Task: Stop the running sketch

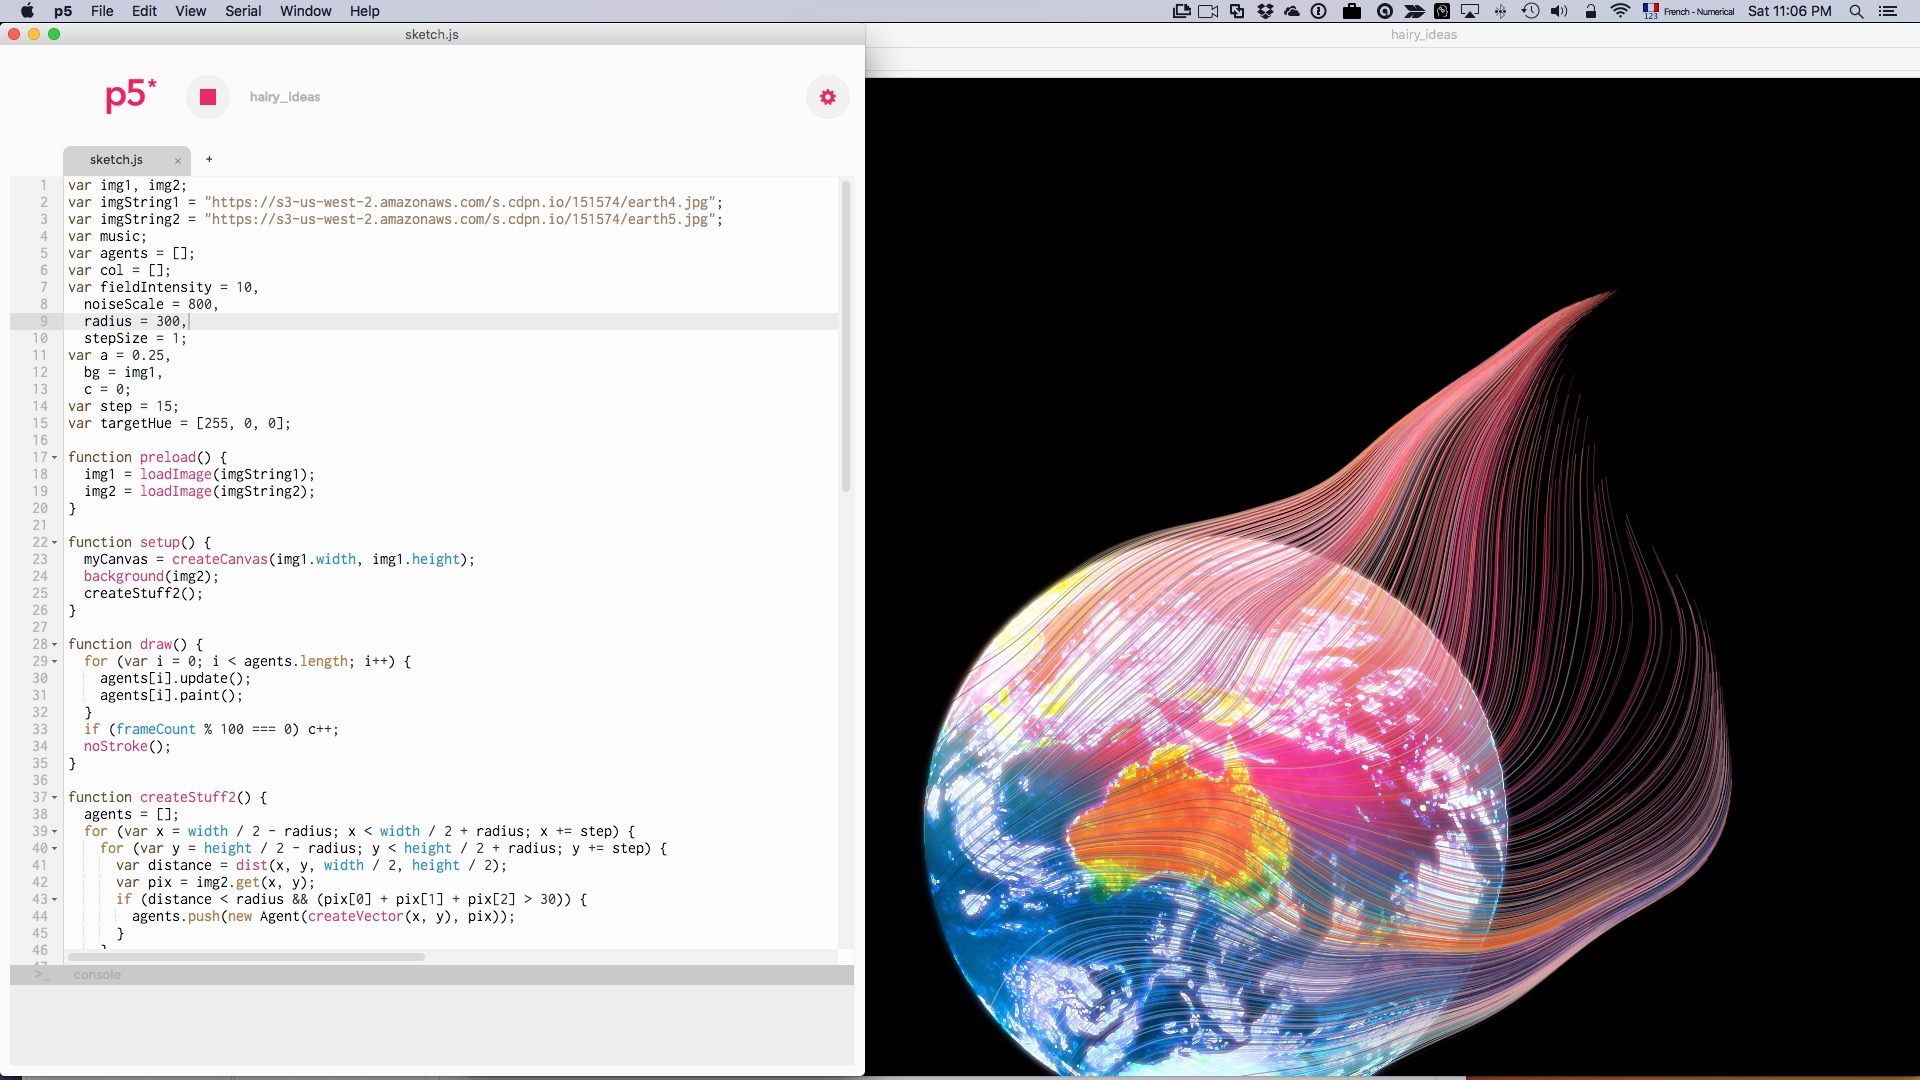Action: pyautogui.click(x=208, y=97)
